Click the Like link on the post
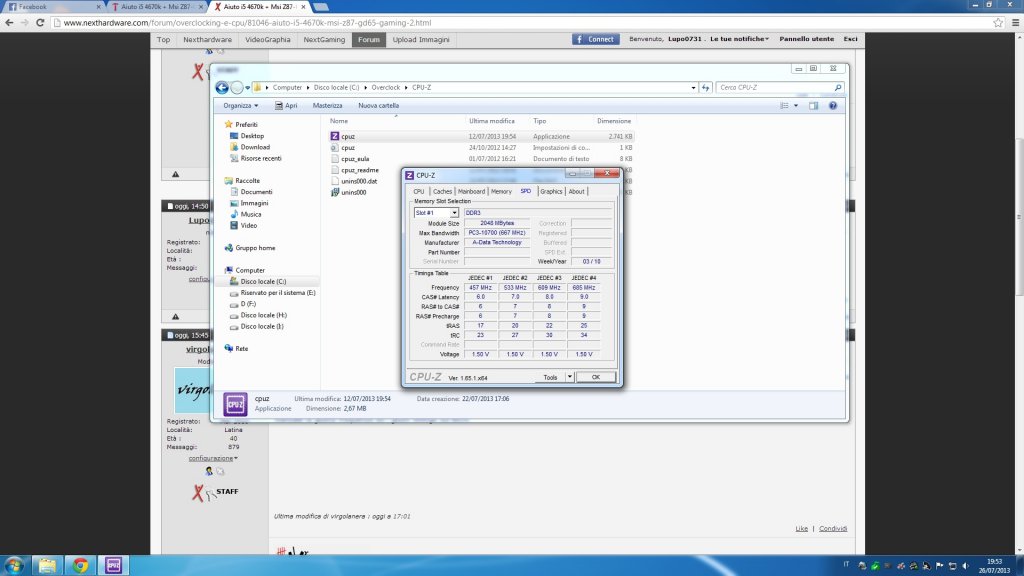1024x576 pixels. pos(801,529)
